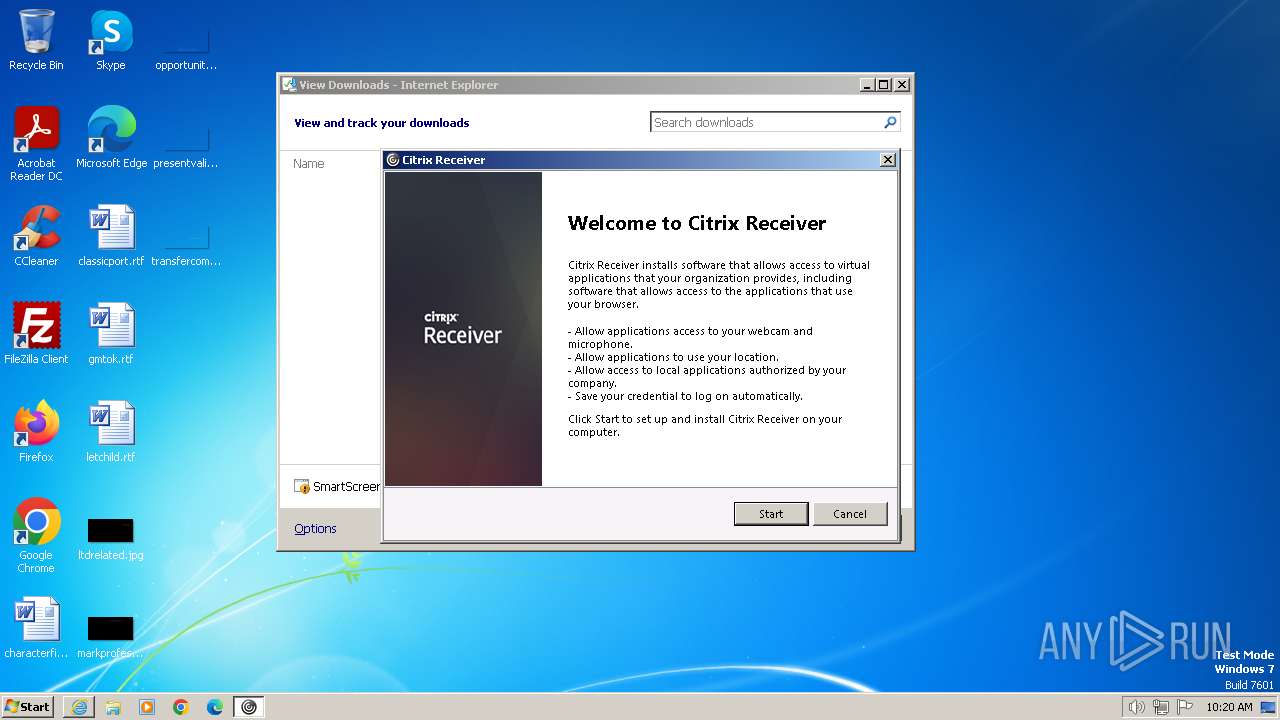The width and height of the screenshot is (1280, 720).
Task: Click the View Downloads title bar icon
Action: [289, 85]
